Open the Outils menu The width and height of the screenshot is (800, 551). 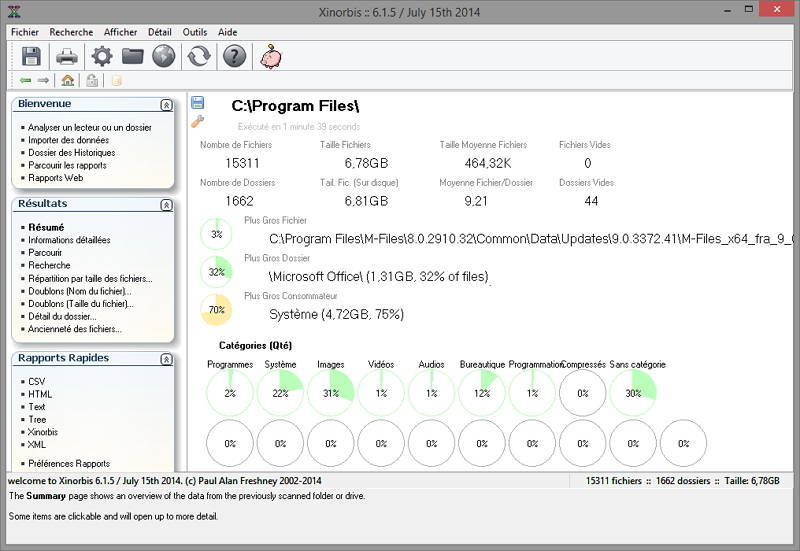coord(195,32)
